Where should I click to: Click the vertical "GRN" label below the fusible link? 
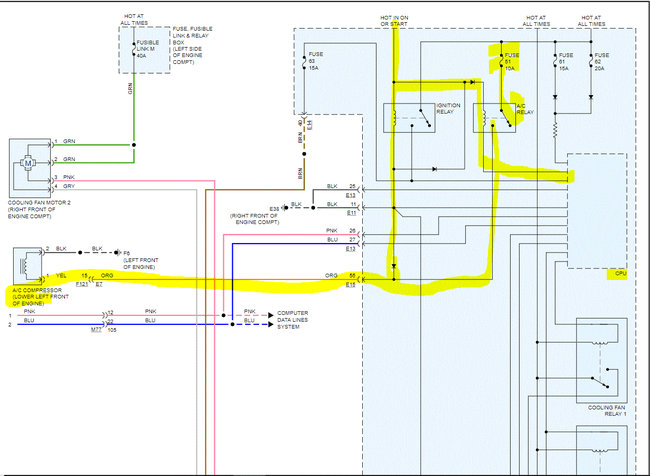point(130,88)
